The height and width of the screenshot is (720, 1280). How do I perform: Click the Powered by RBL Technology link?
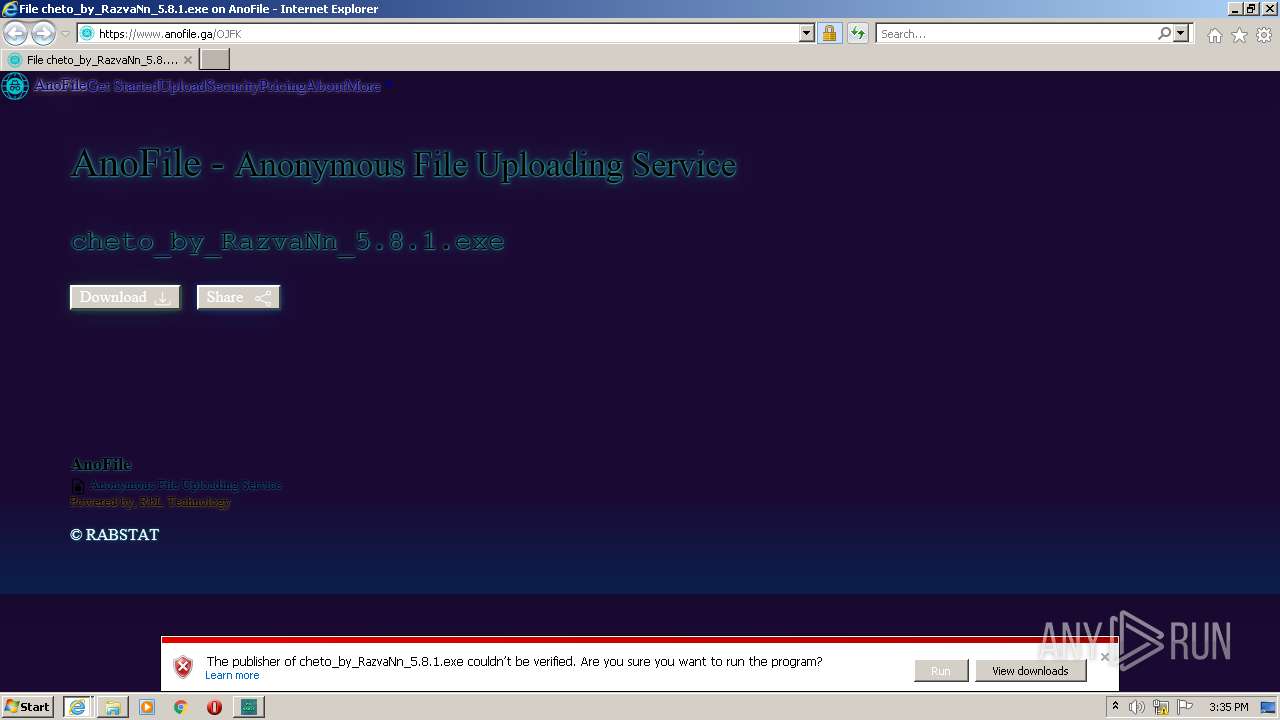coord(150,502)
